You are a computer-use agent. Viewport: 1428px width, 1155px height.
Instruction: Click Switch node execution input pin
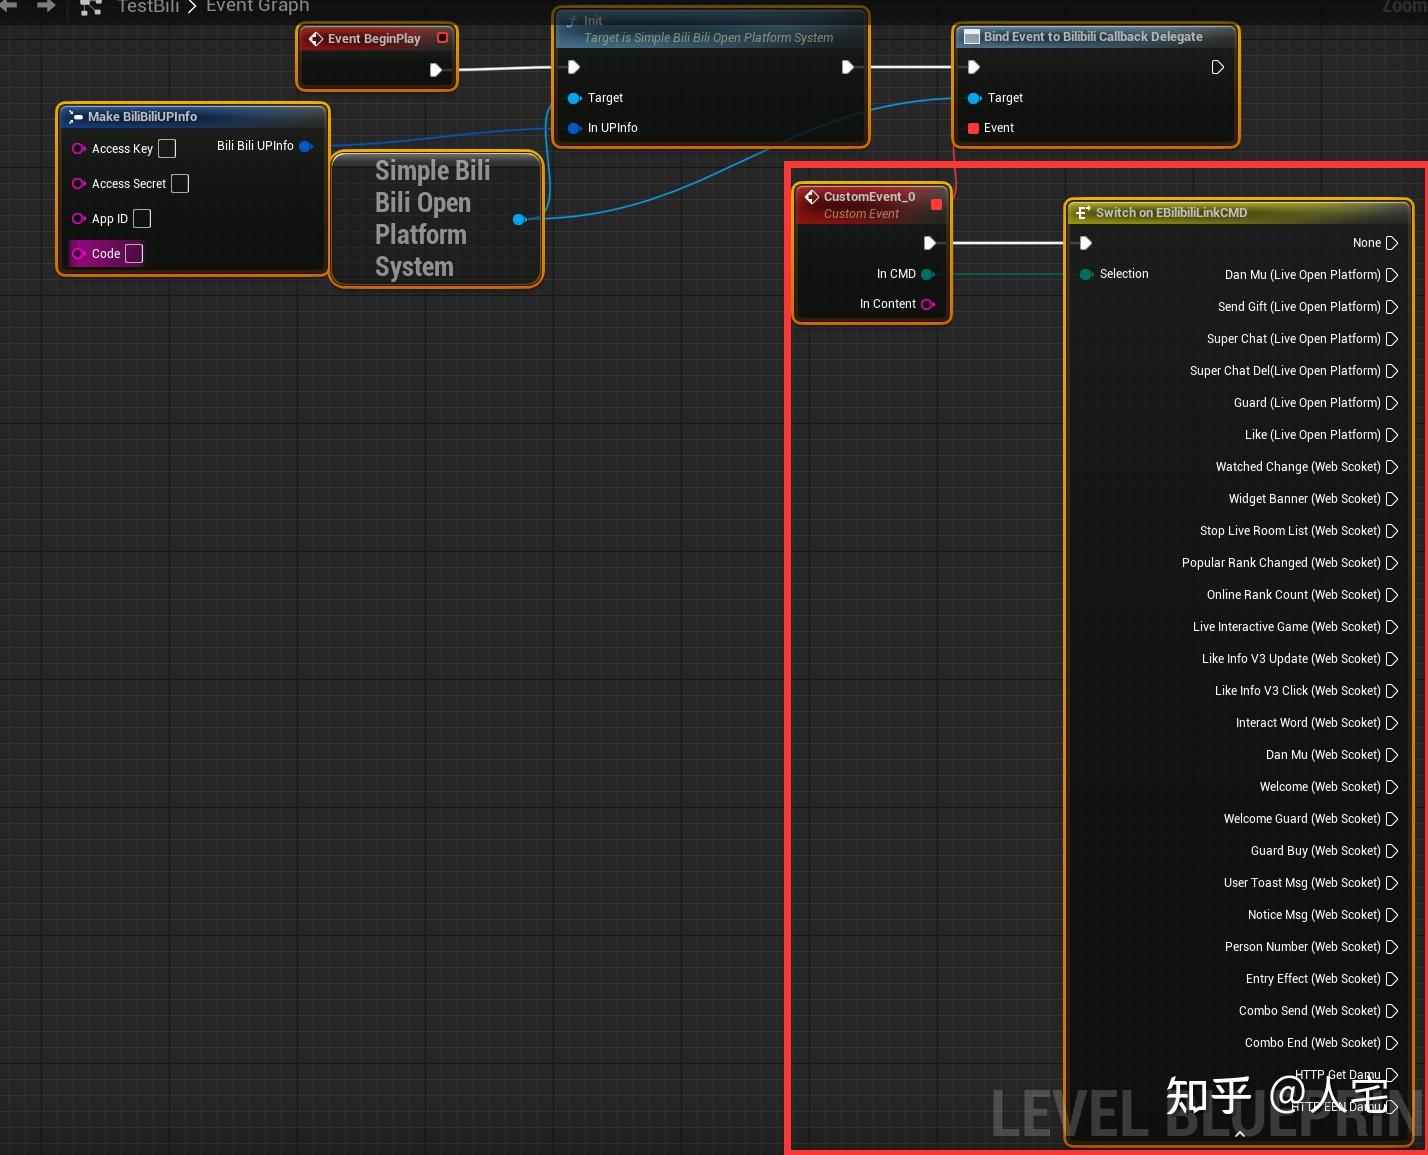point(1086,243)
